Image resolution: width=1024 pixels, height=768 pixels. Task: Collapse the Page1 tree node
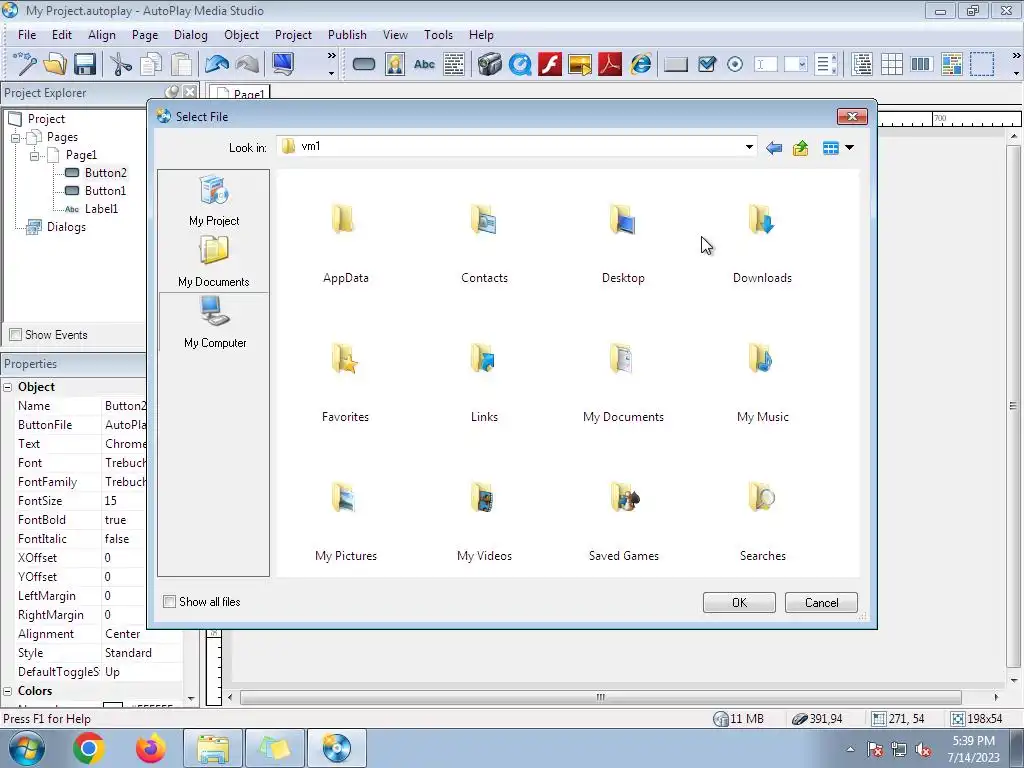(x=34, y=156)
